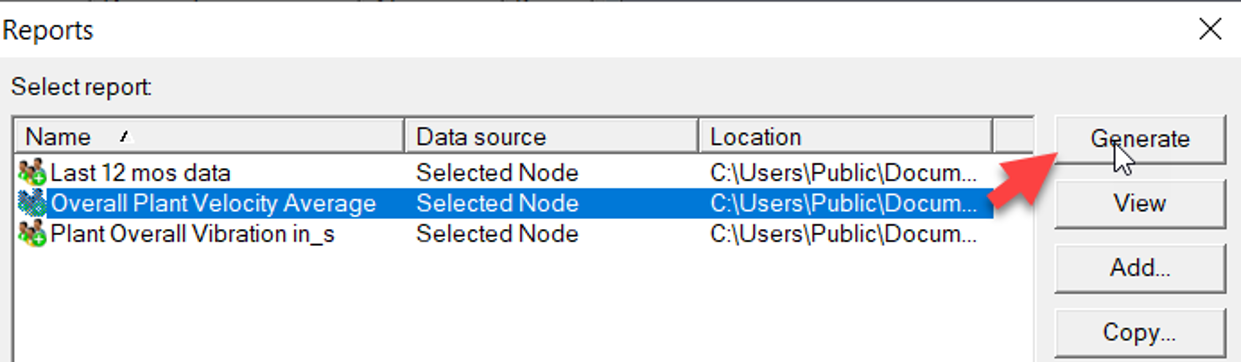Click the Selected Node cell in the highlighted row
Viewport: 1241px width, 362px height.
click(497, 203)
